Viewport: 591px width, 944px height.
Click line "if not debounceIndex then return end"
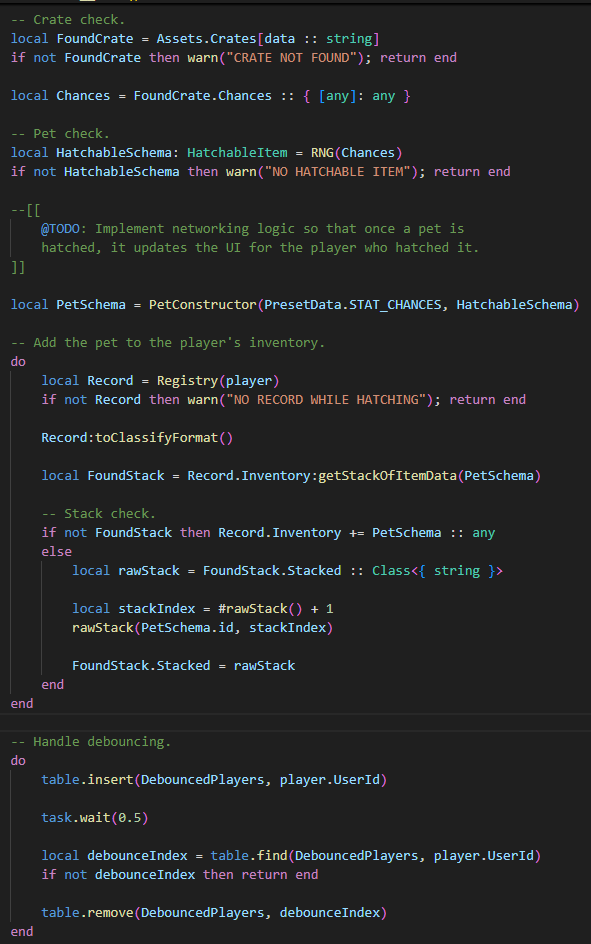[x=179, y=875]
